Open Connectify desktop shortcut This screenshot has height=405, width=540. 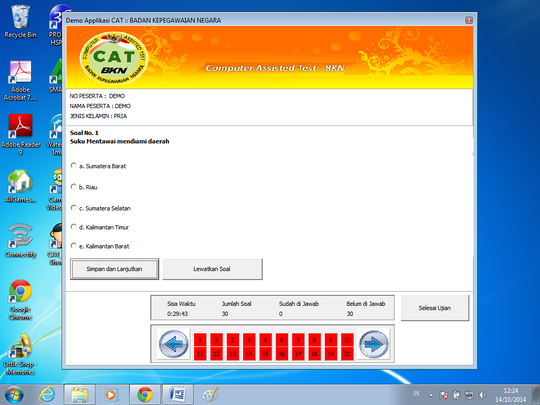21,241
